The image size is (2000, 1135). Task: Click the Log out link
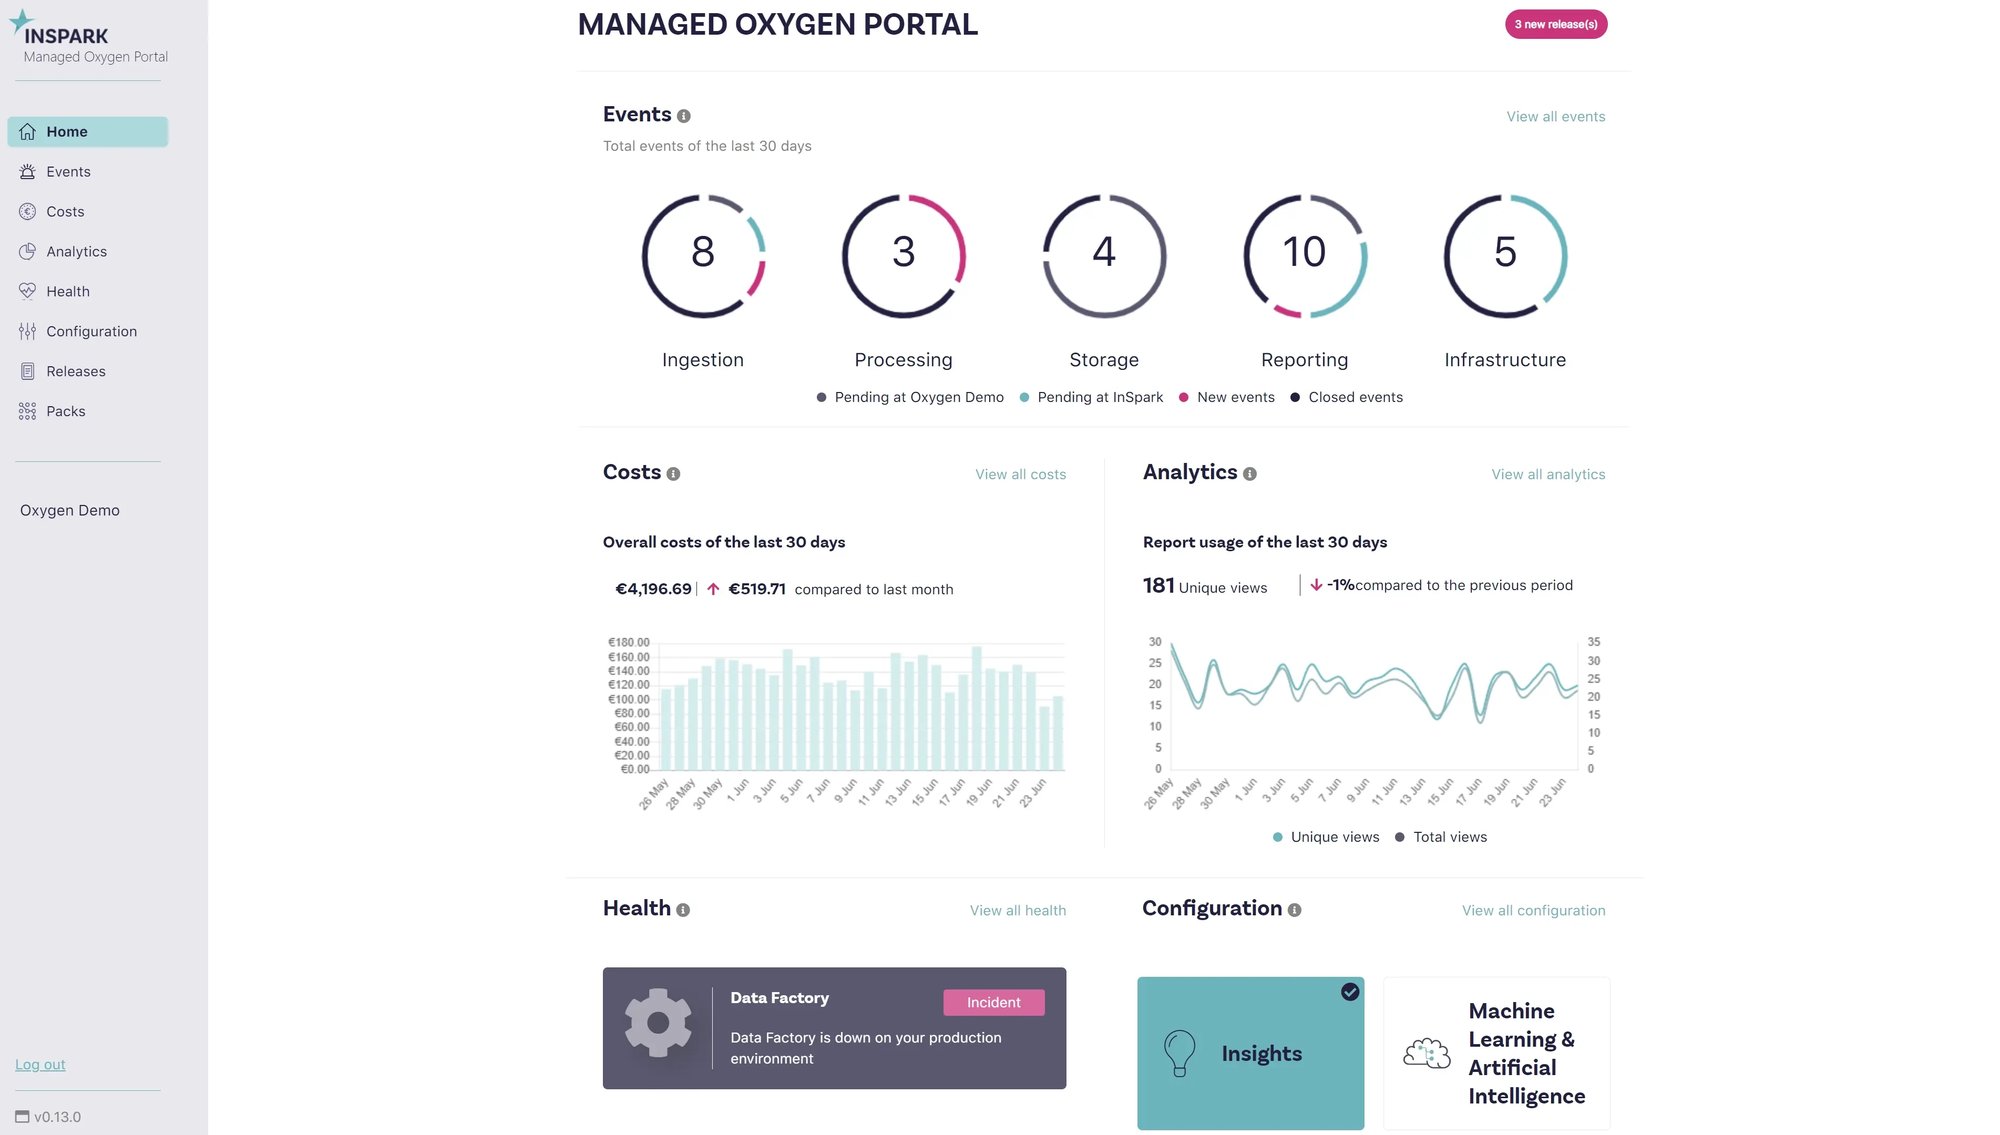40,1065
